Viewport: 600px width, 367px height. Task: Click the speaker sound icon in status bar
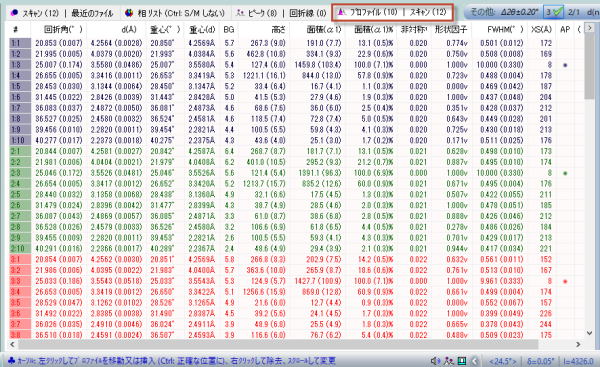(x=435, y=361)
